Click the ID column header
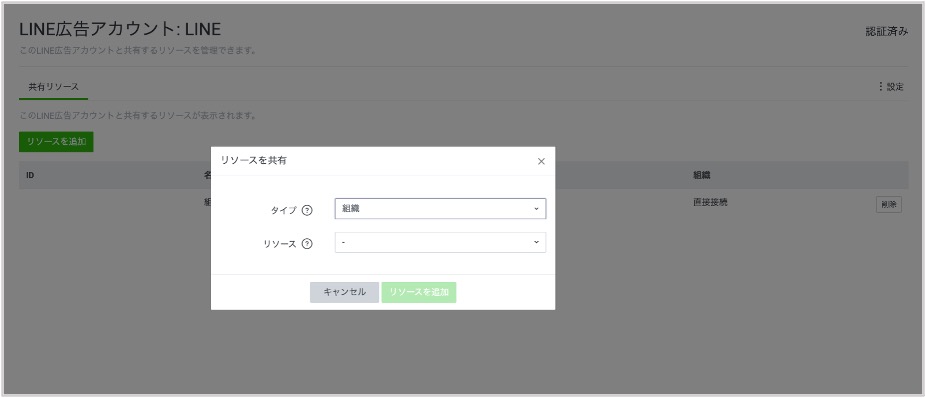Image resolution: width=926 pixels, height=398 pixels. click(30, 176)
